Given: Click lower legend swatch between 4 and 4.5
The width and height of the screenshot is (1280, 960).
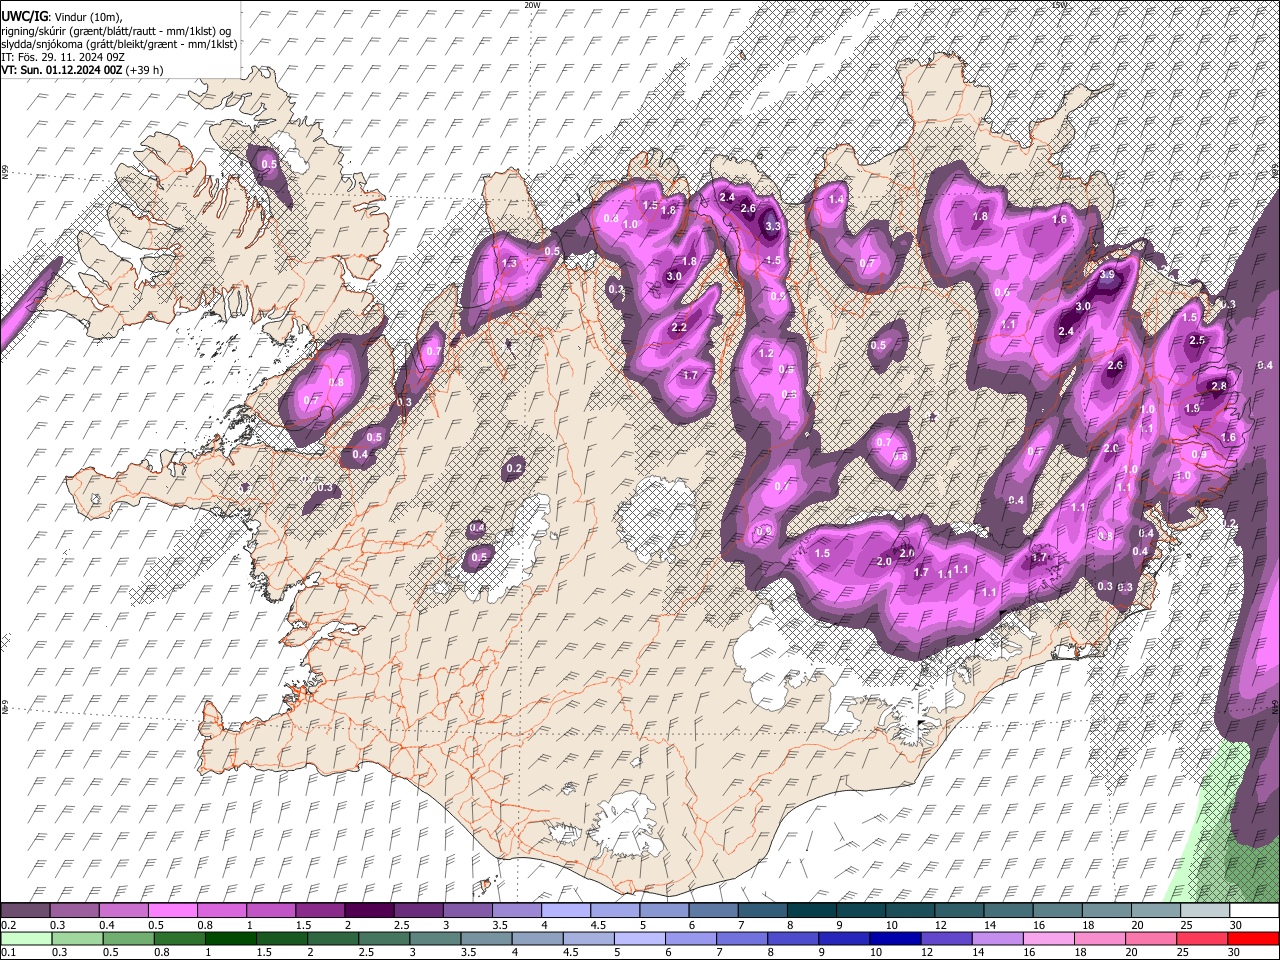Looking at the screenshot, I should (x=536, y=938).
